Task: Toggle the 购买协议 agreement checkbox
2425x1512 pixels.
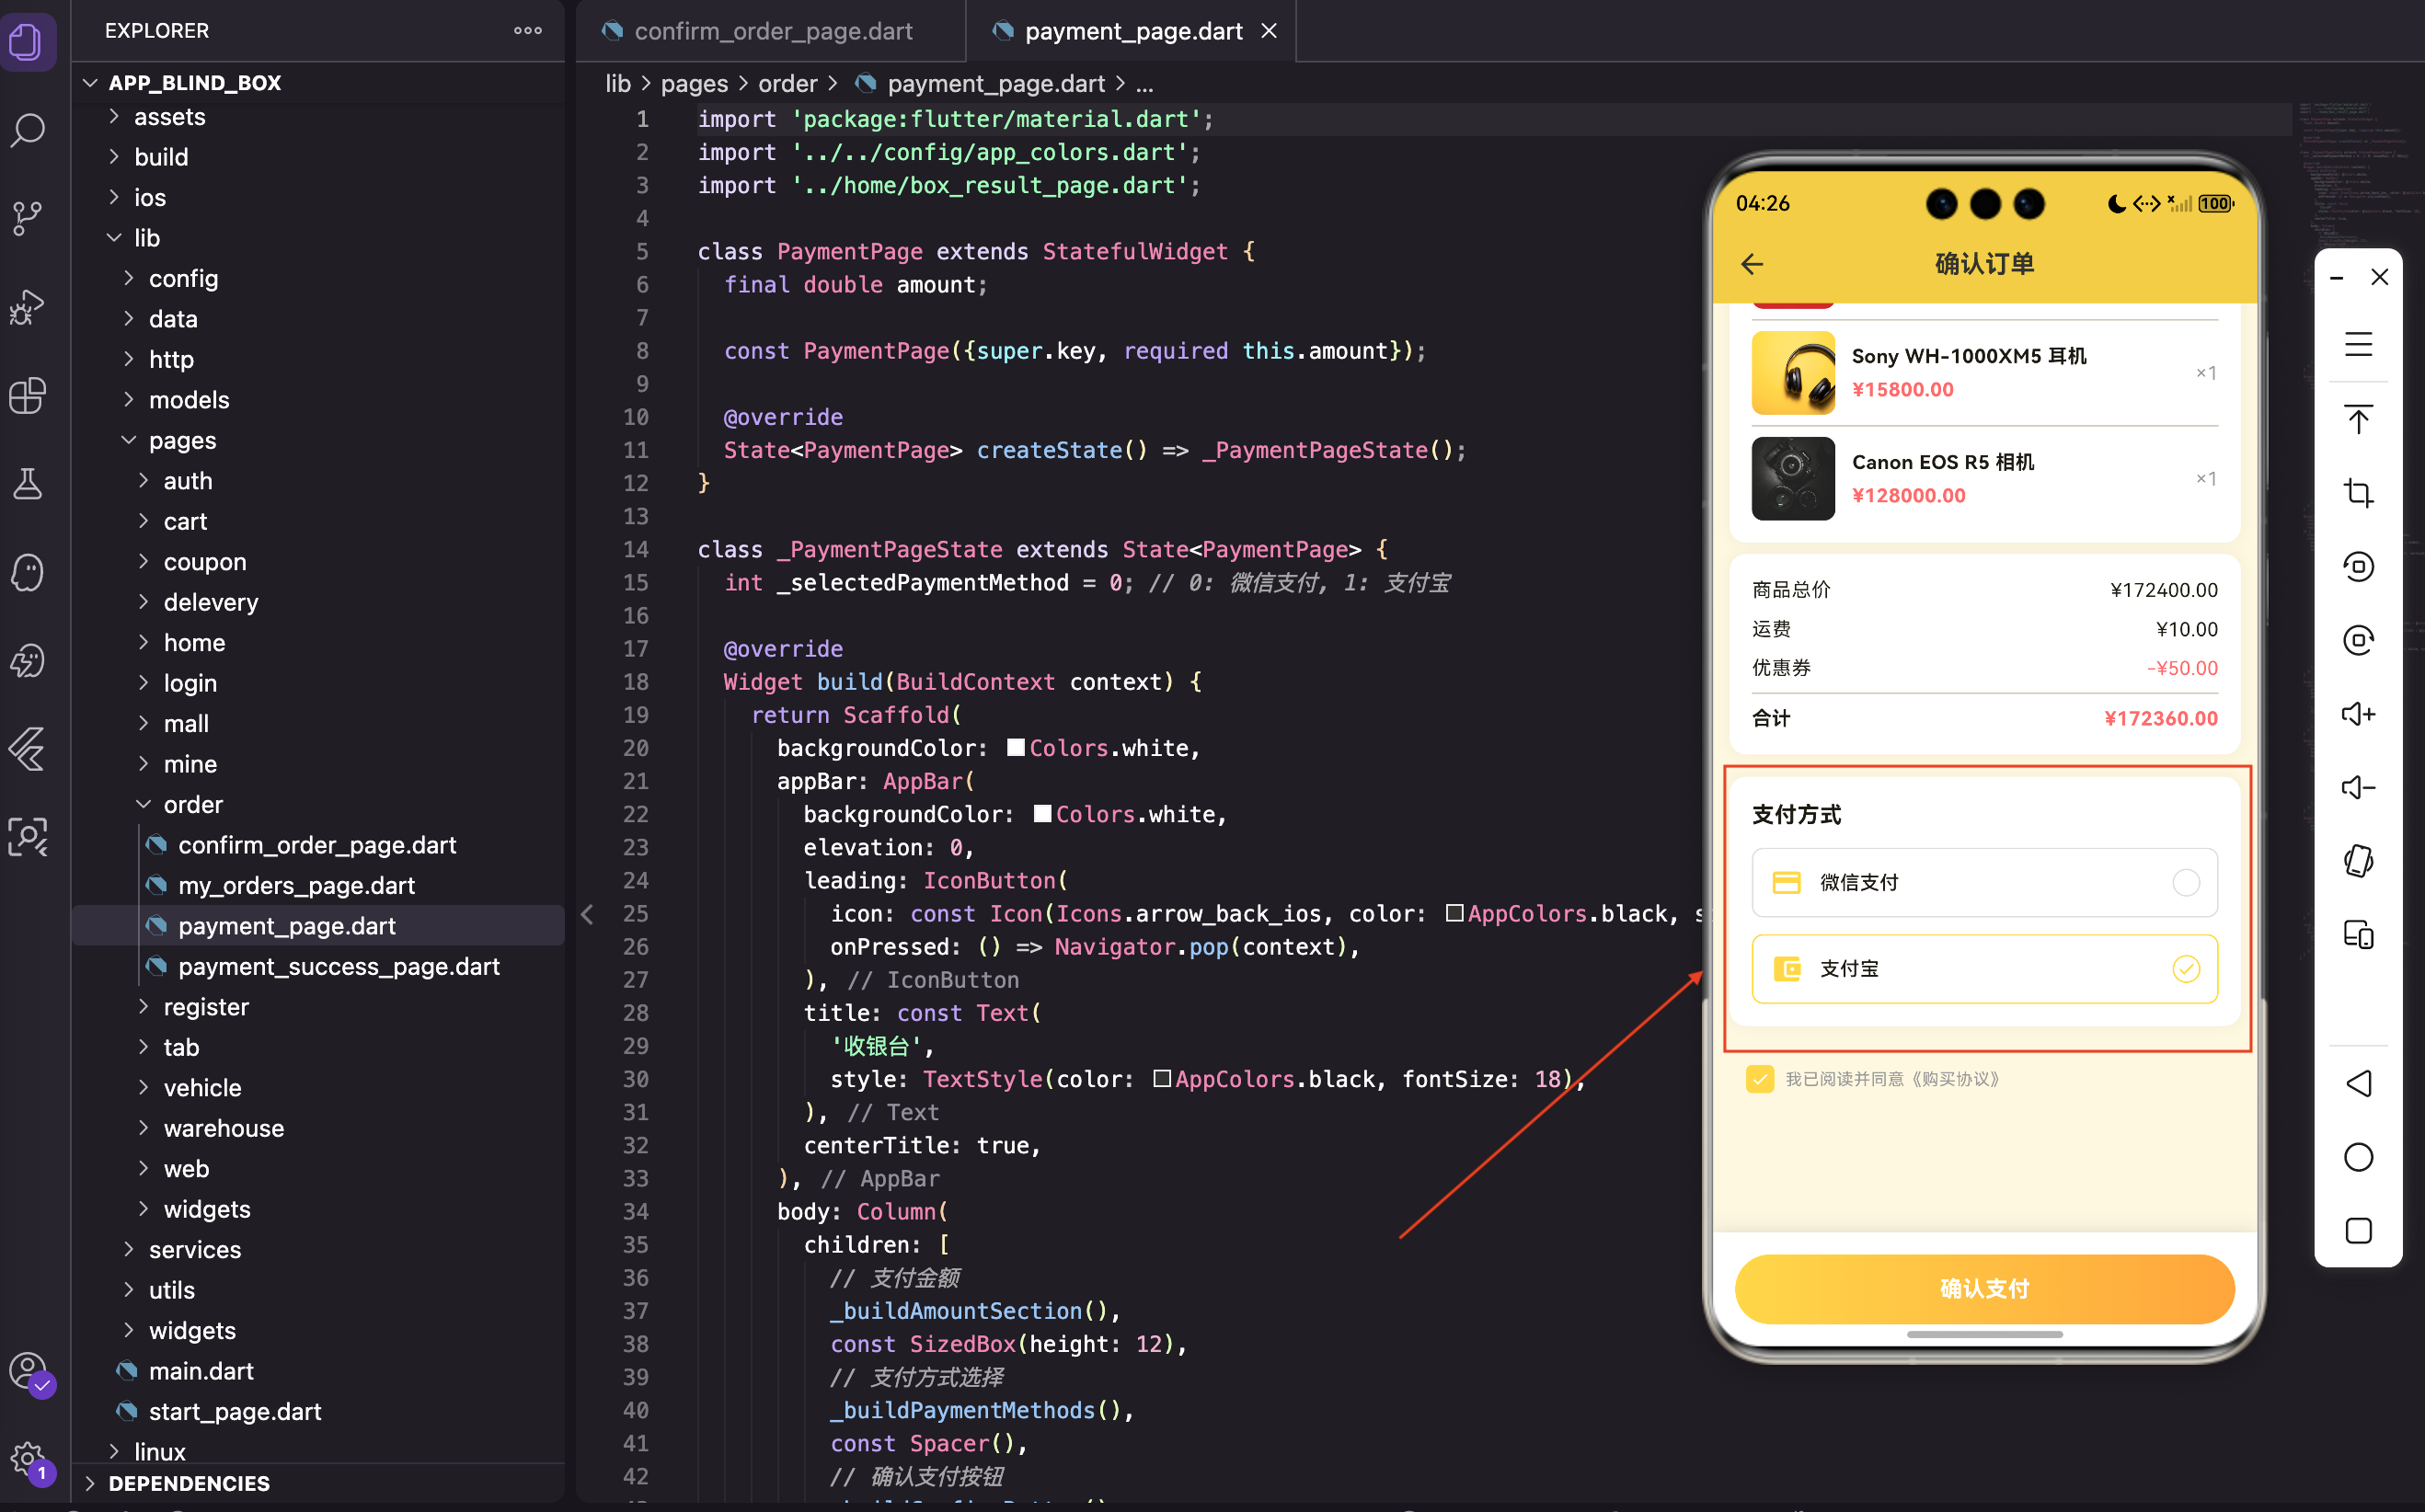Action: point(1760,1079)
